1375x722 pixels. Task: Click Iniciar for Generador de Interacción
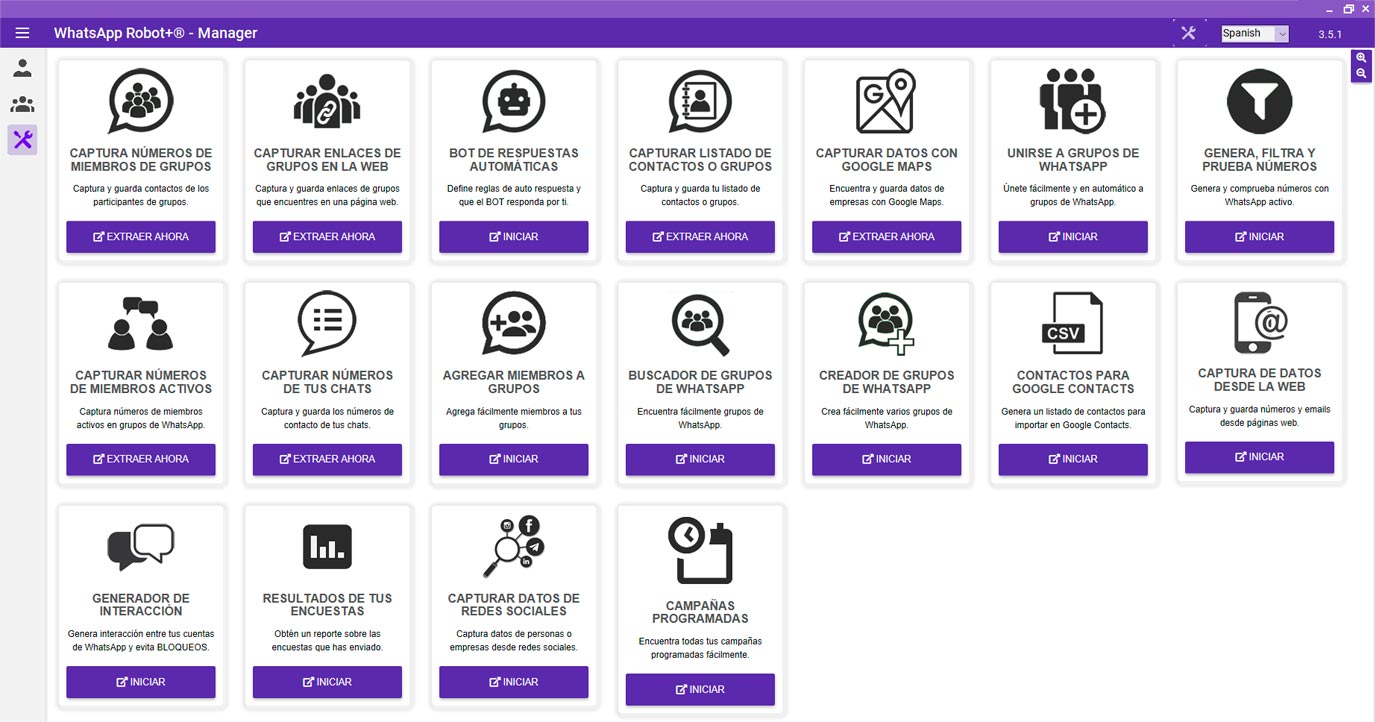coord(141,682)
